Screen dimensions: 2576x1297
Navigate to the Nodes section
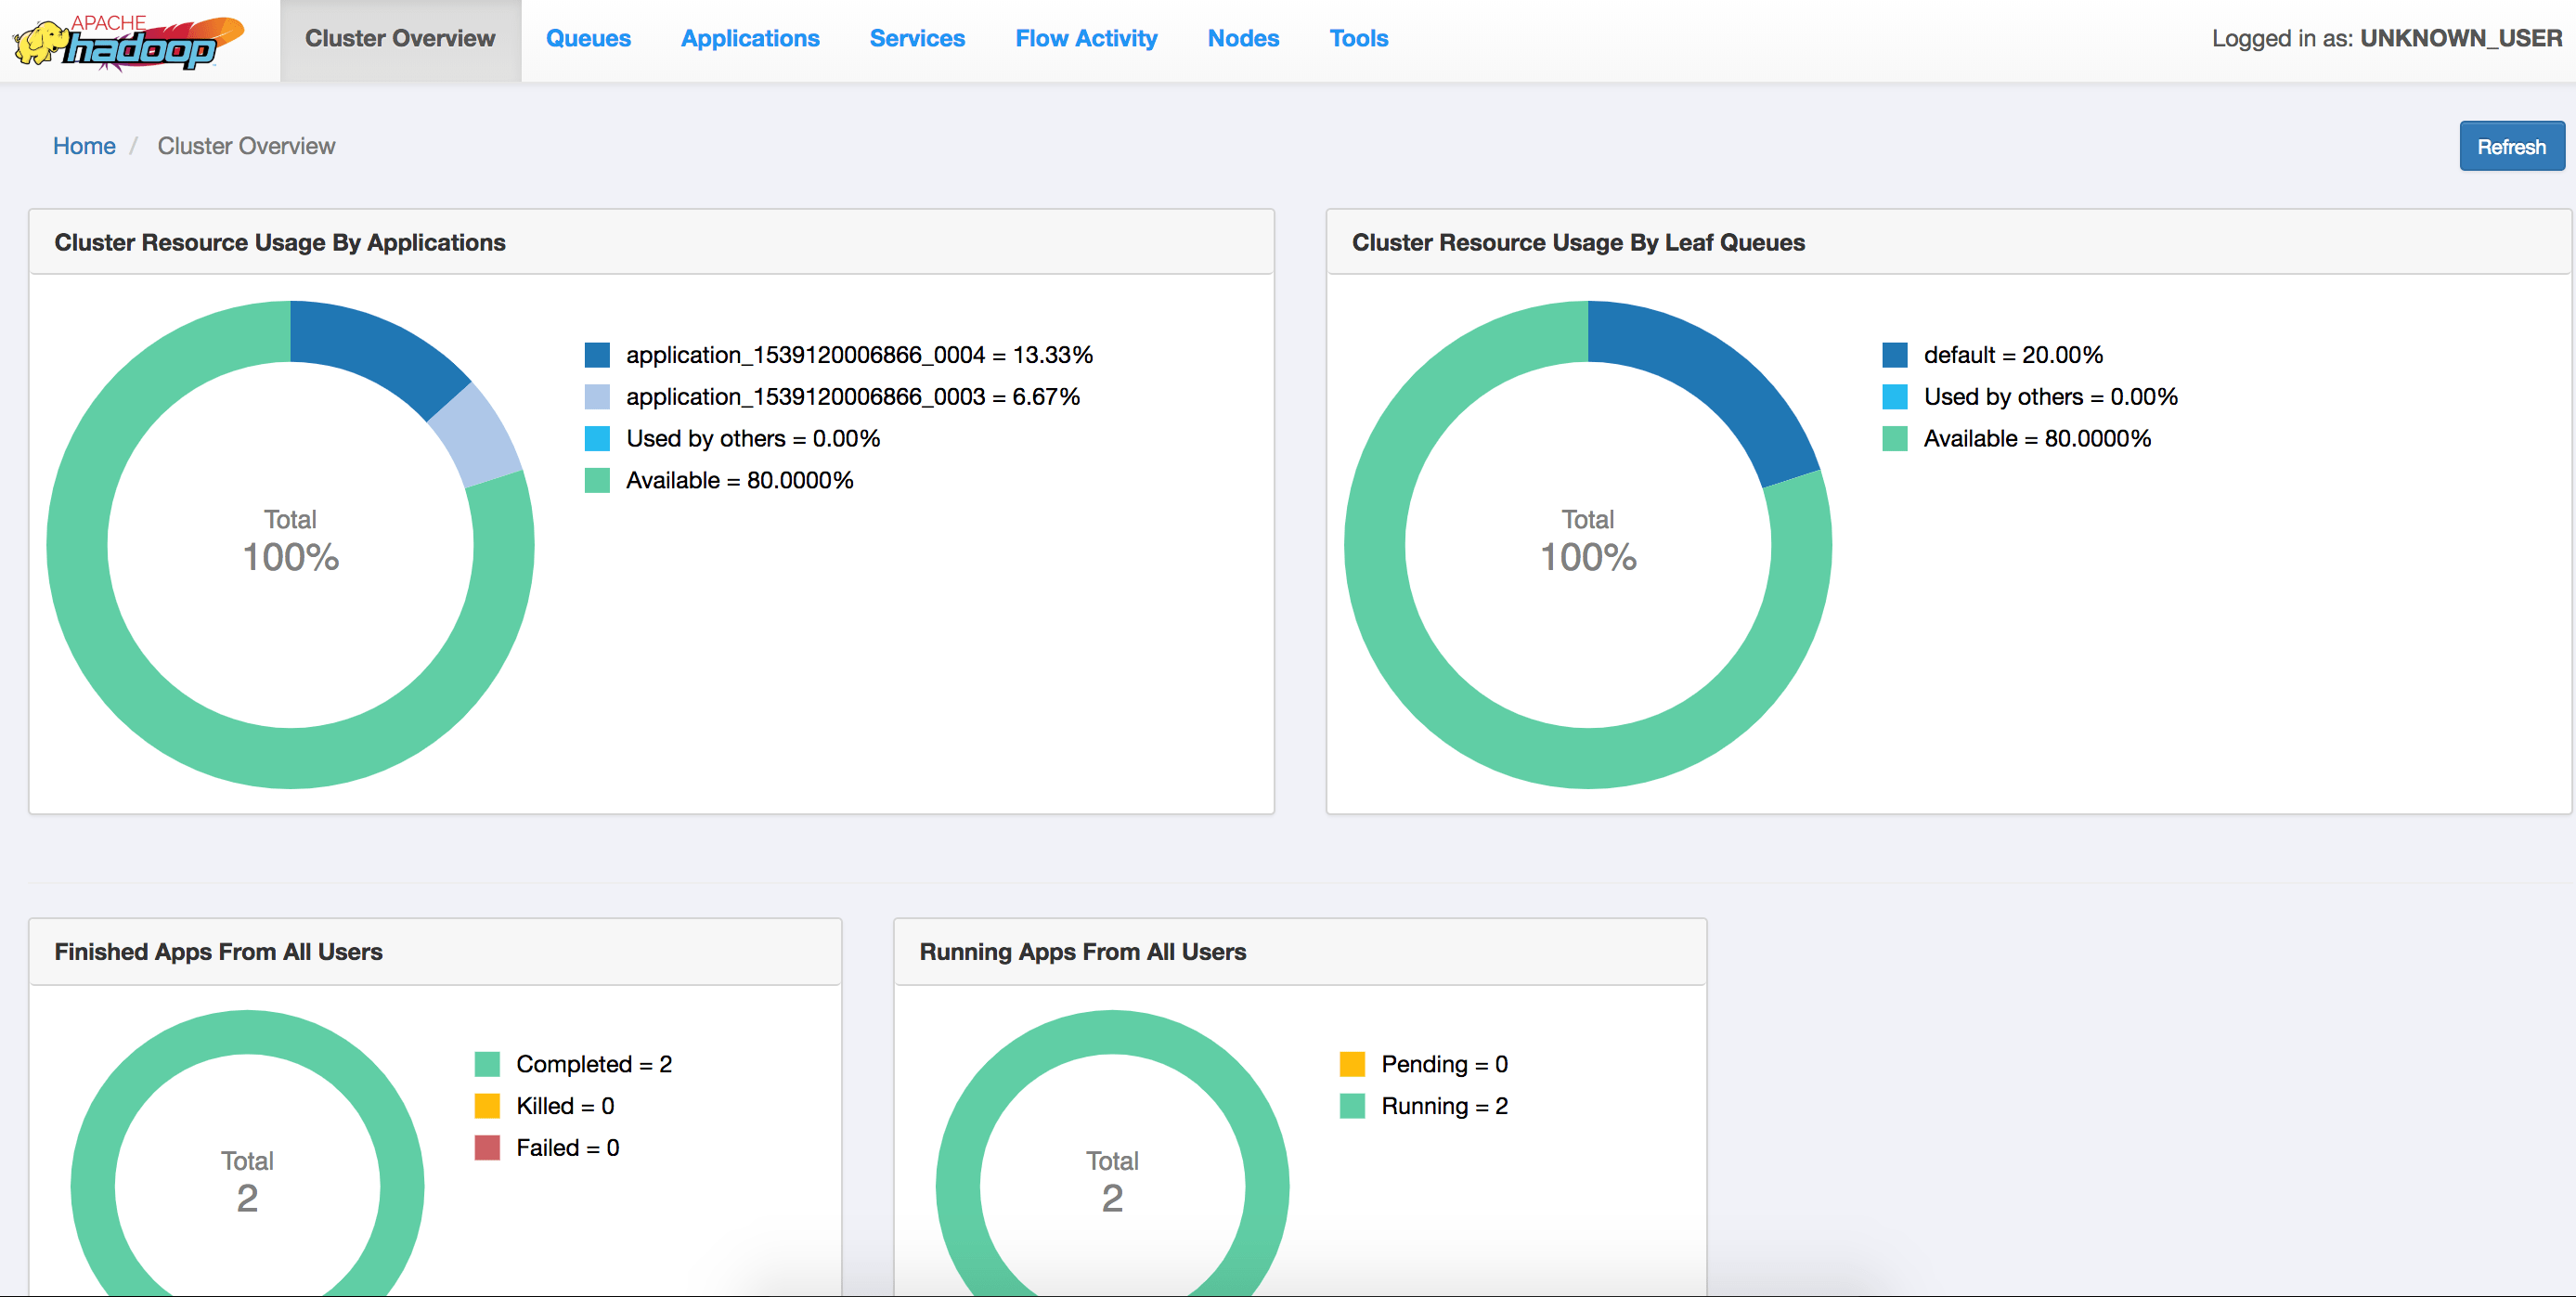(1243, 39)
